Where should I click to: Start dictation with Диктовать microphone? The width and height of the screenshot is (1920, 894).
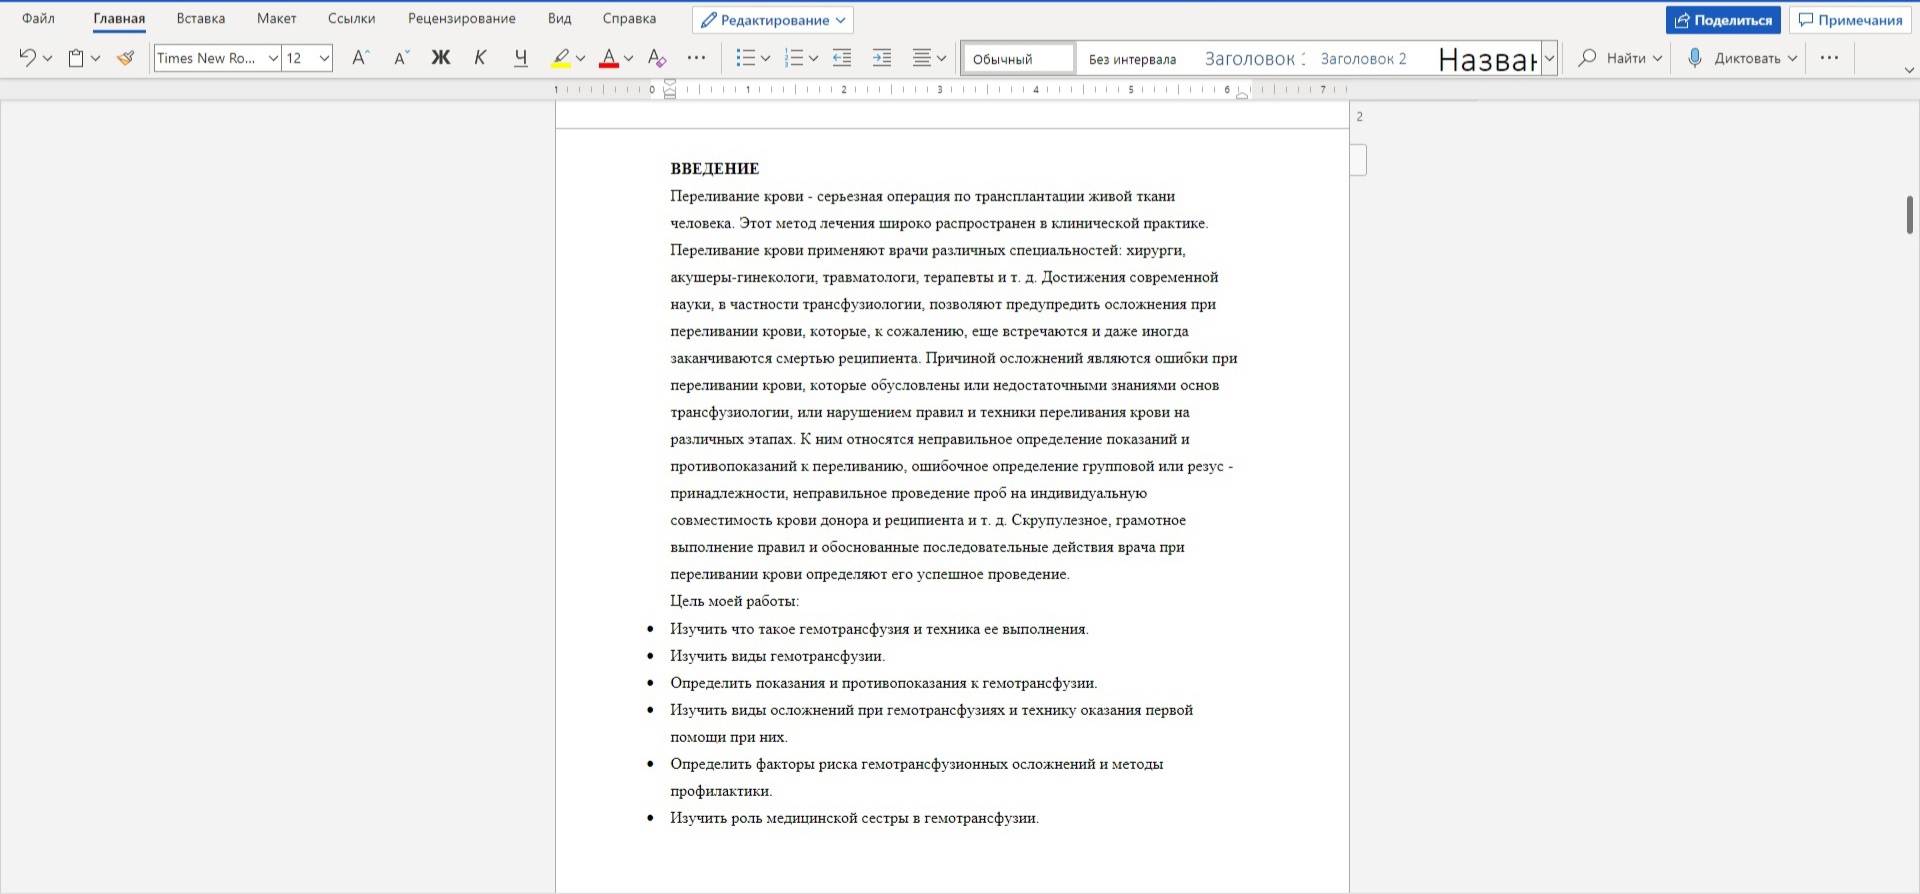coord(1733,58)
